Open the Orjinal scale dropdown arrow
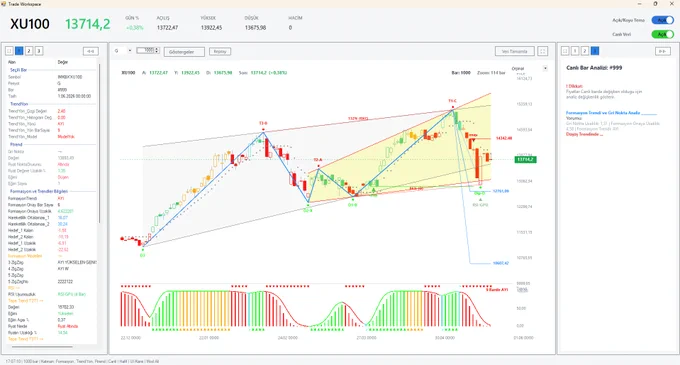680x365 pixels. point(545,68)
